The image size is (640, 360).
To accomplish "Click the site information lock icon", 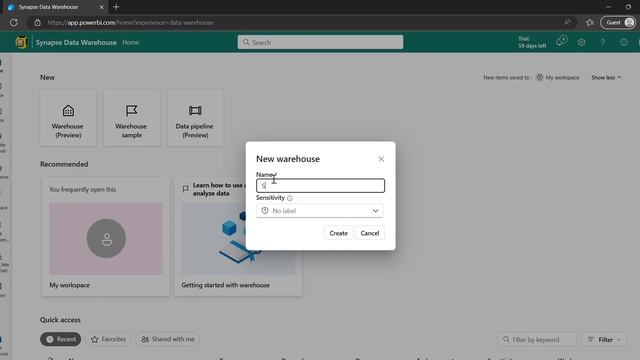I will click(38, 22).
